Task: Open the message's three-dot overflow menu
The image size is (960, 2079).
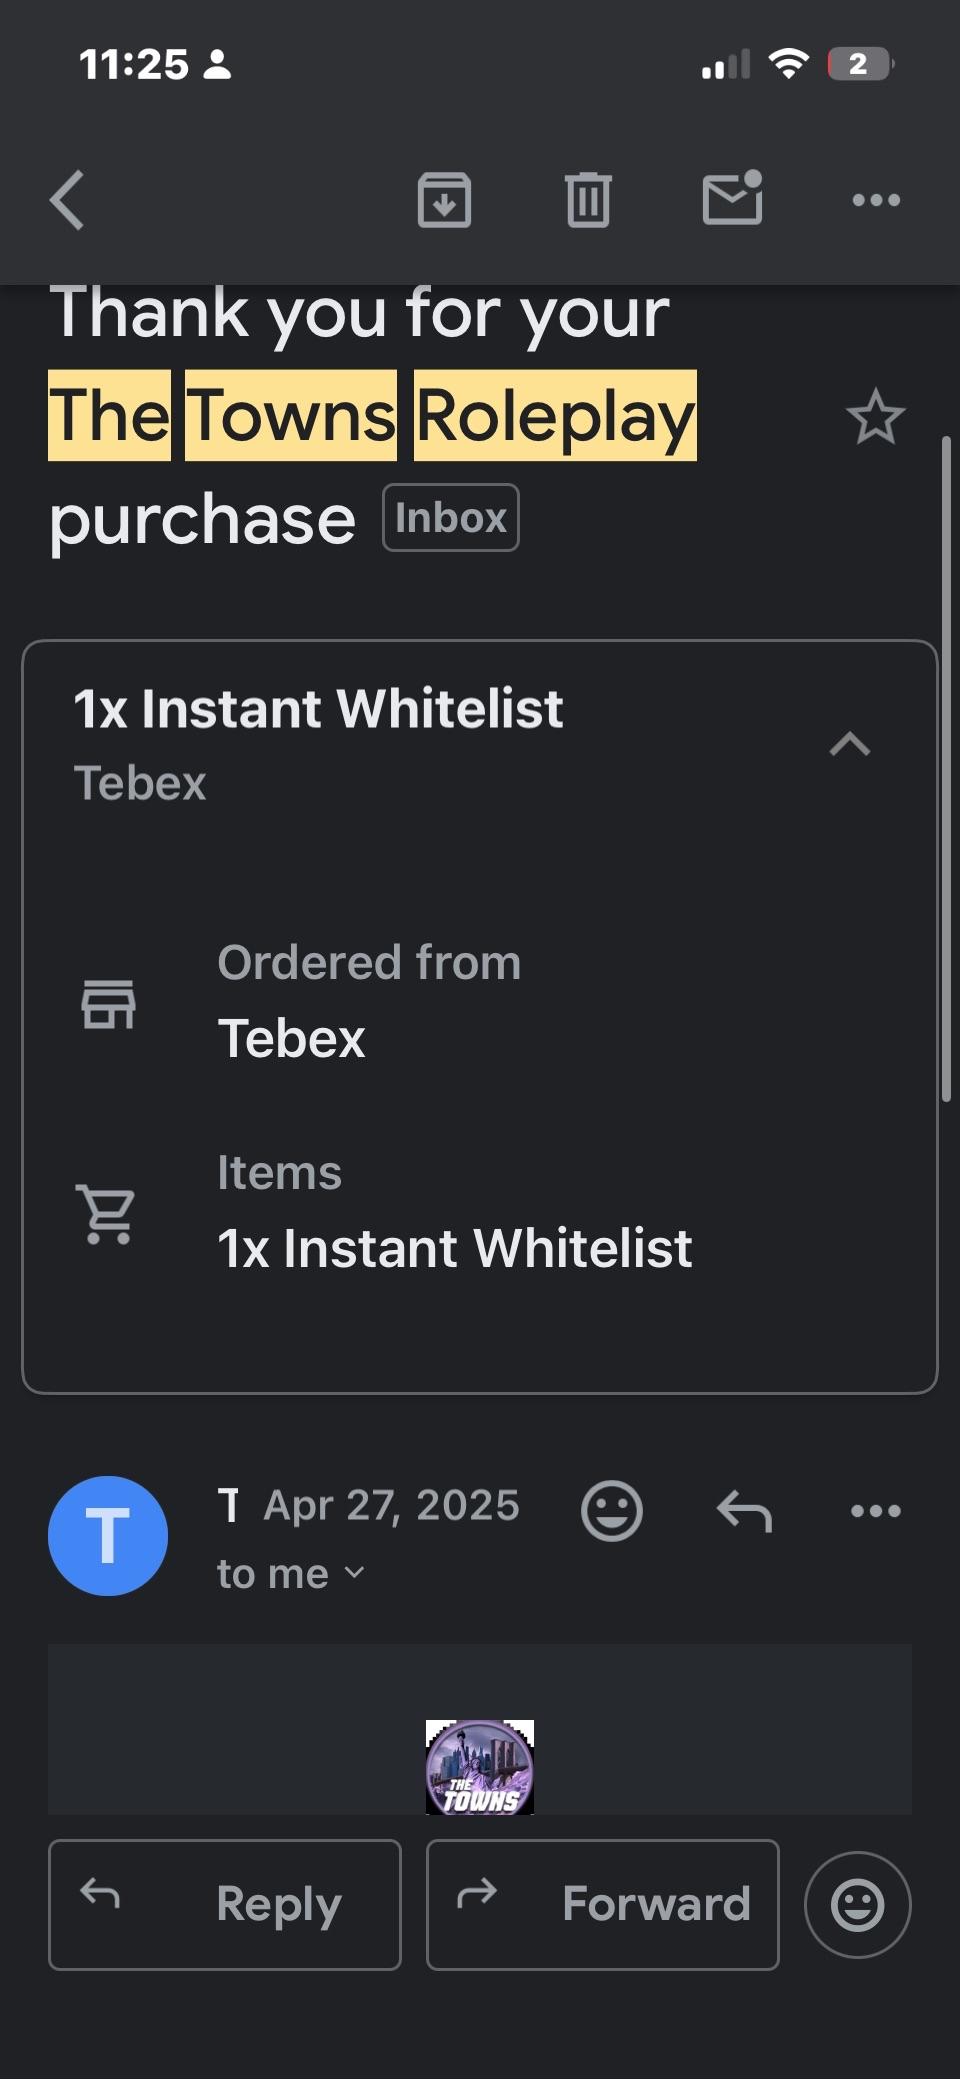Action: [x=876, y=1510]
